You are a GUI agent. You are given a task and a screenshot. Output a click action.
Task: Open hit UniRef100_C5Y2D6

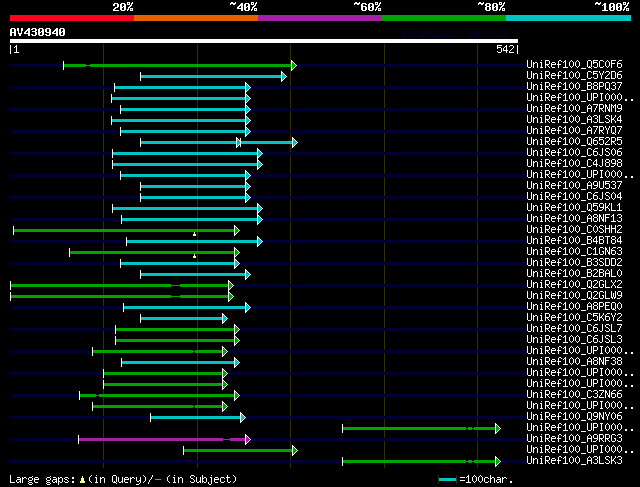[574, 76]
